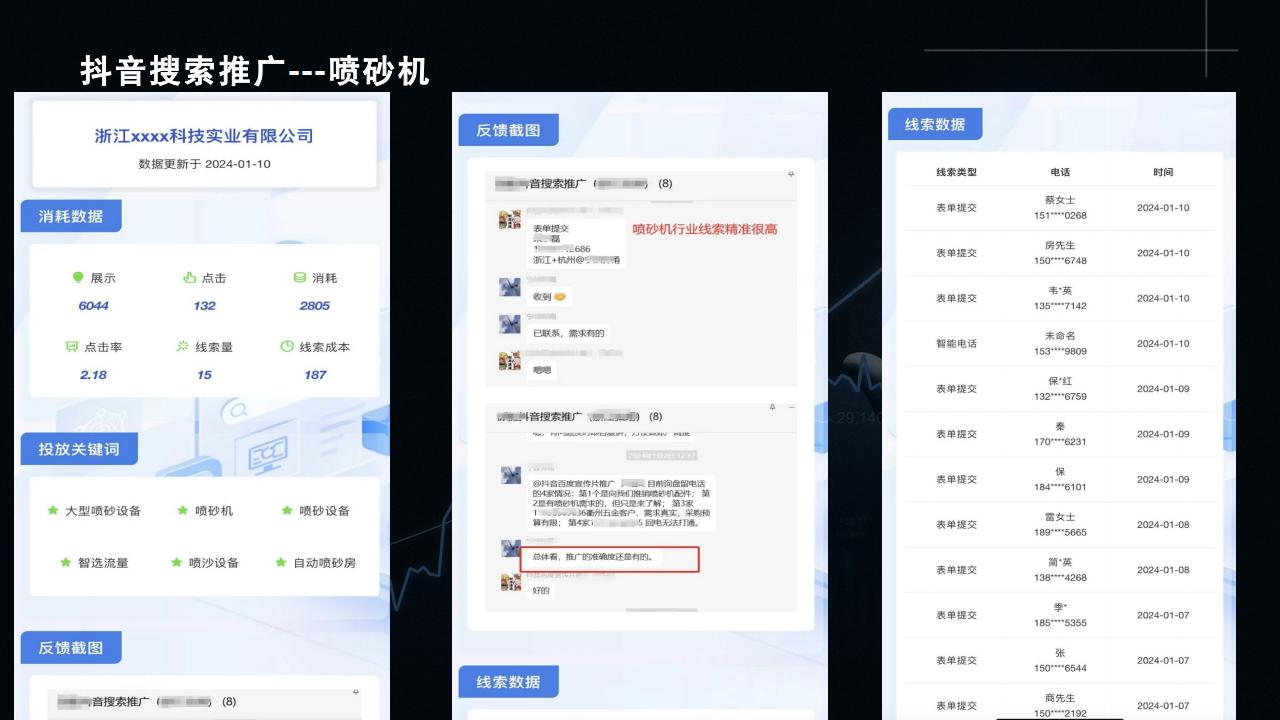
Task: Click the 点击 thumbs-up icon
Action: point(189,278)
